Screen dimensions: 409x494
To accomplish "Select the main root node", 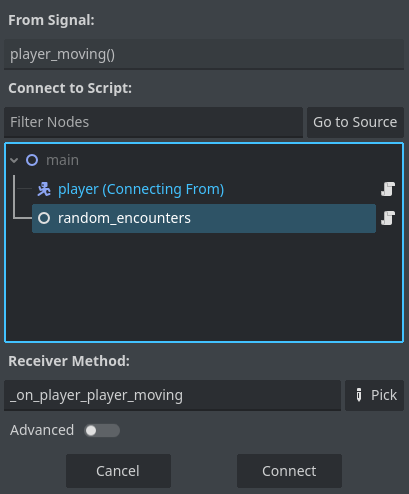I will (x=62, y=160).
